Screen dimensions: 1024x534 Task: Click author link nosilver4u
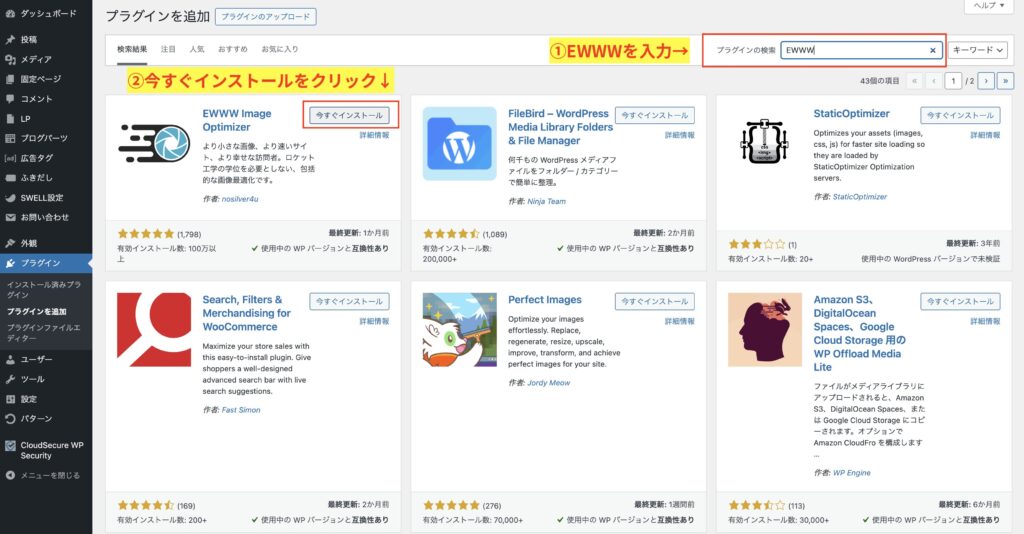(x=241, y=199)
